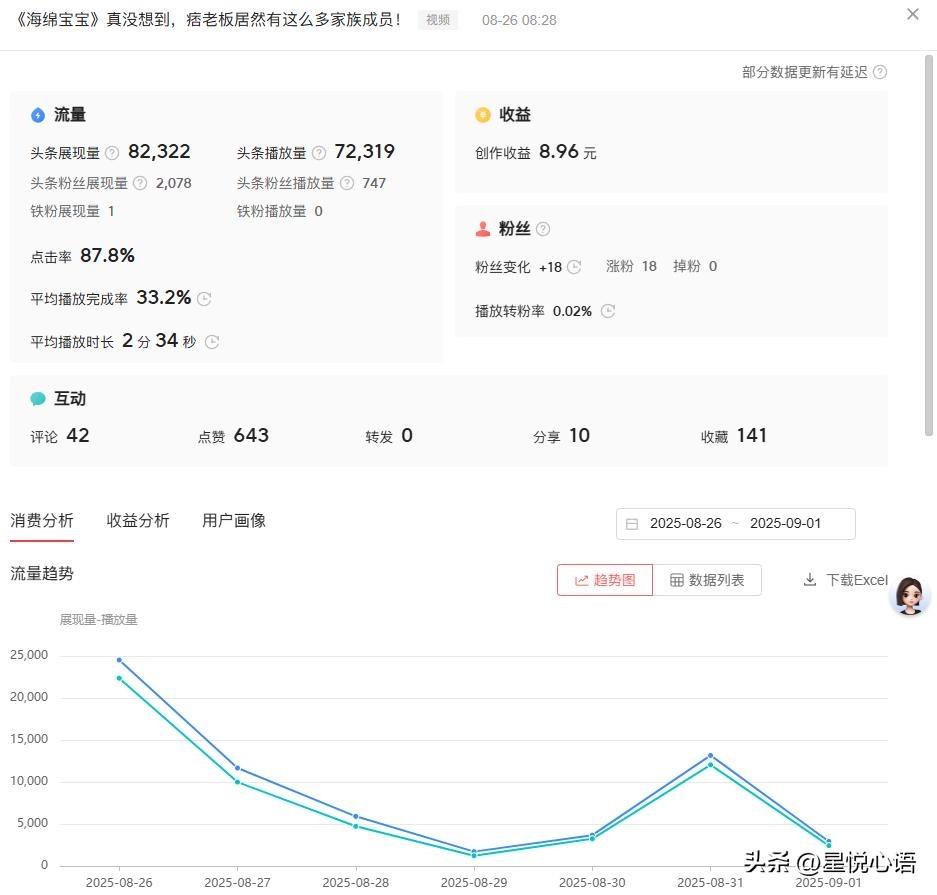Click help icon next to 头条展现量
The height and width of the screenshot is (895, 937).
coord(112,153)
